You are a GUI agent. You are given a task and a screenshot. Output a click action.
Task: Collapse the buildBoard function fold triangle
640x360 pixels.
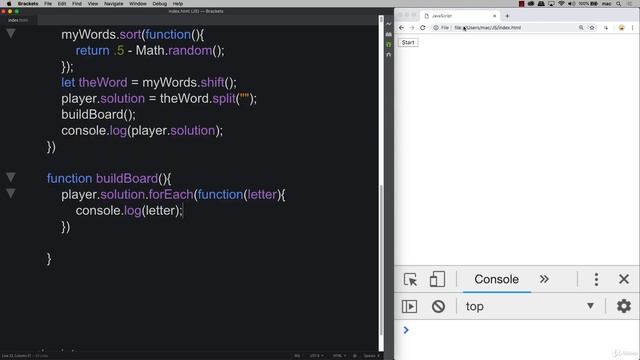11,177
